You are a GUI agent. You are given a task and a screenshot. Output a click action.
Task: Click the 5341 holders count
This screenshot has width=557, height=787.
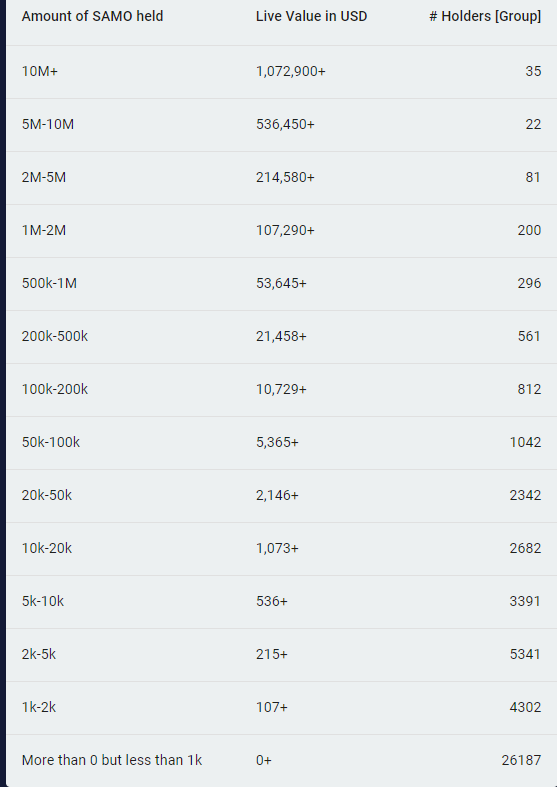tap(525, 654)
